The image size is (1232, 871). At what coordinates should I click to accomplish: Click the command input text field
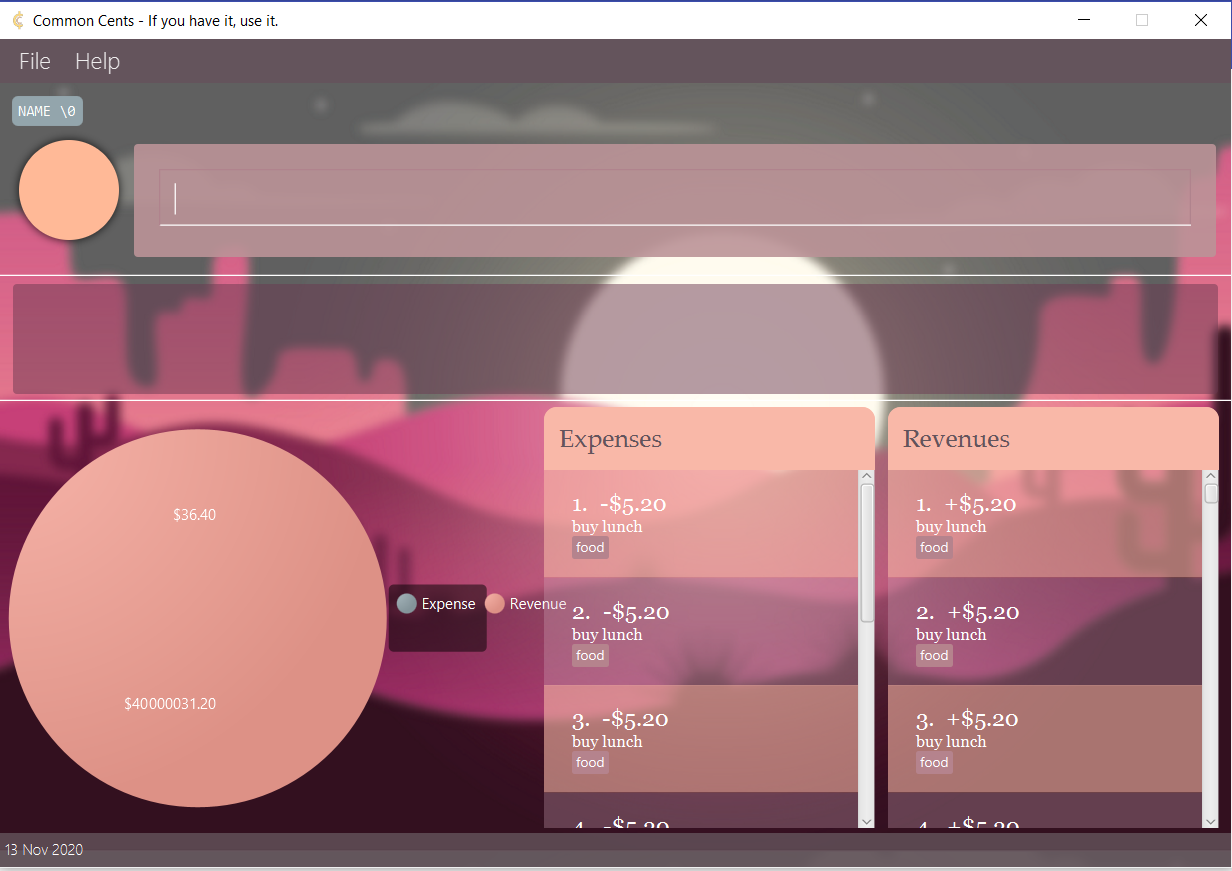(675, 198)
